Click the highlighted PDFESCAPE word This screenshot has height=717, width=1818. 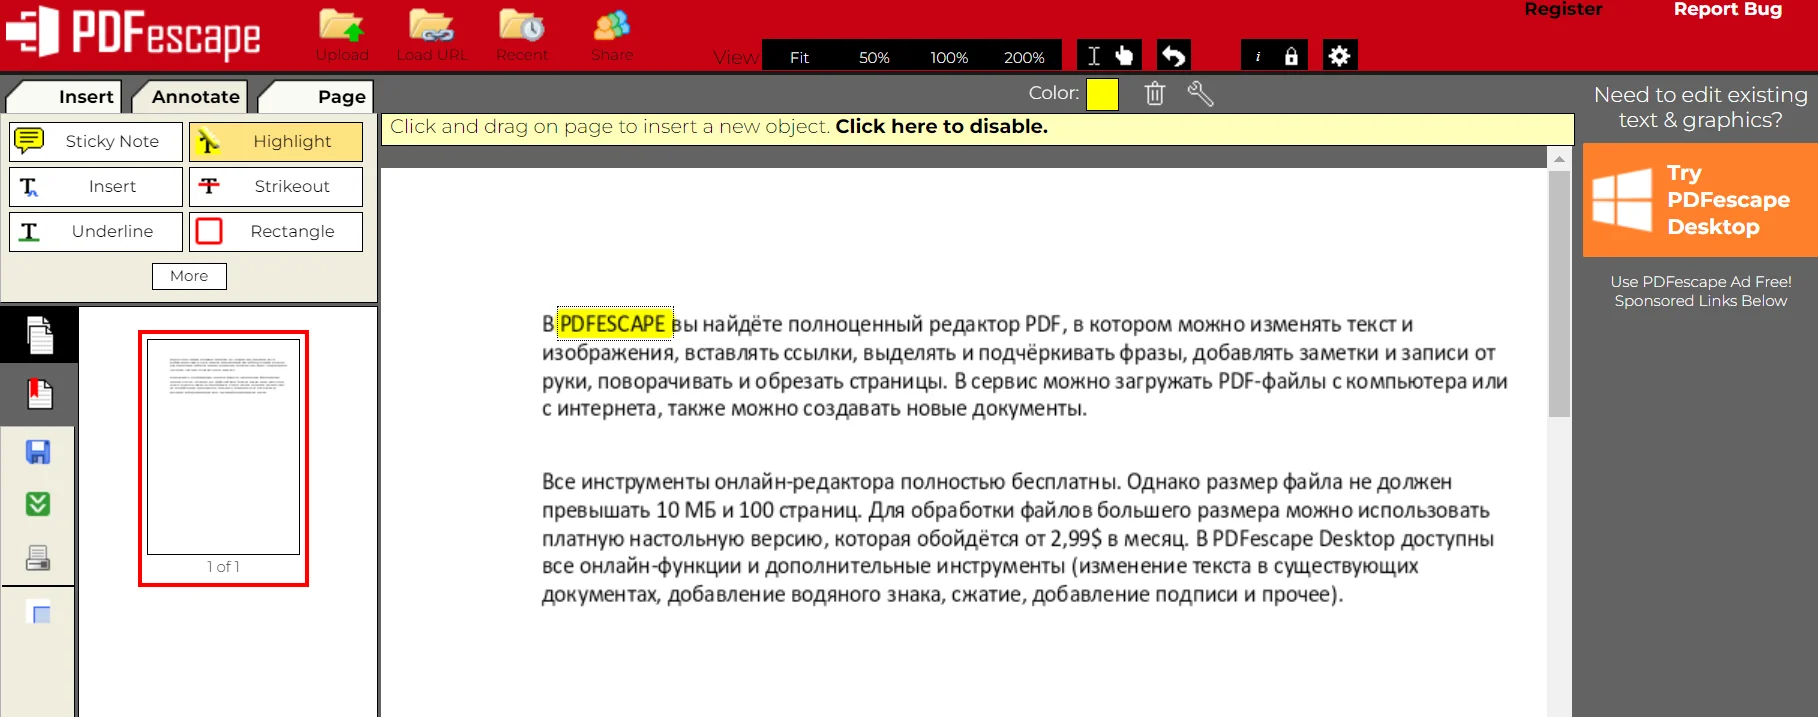pos(613,324)
